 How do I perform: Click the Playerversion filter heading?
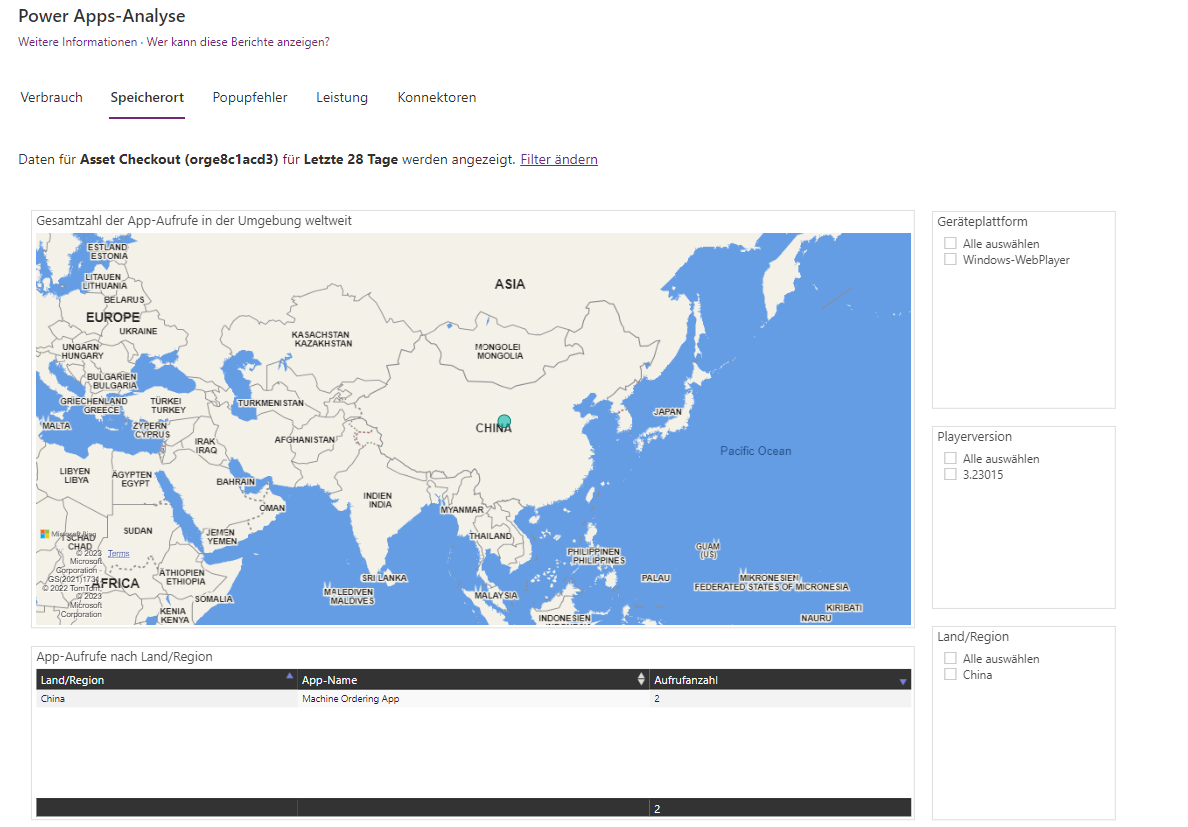pyautogui.click(x=974, y=436)
